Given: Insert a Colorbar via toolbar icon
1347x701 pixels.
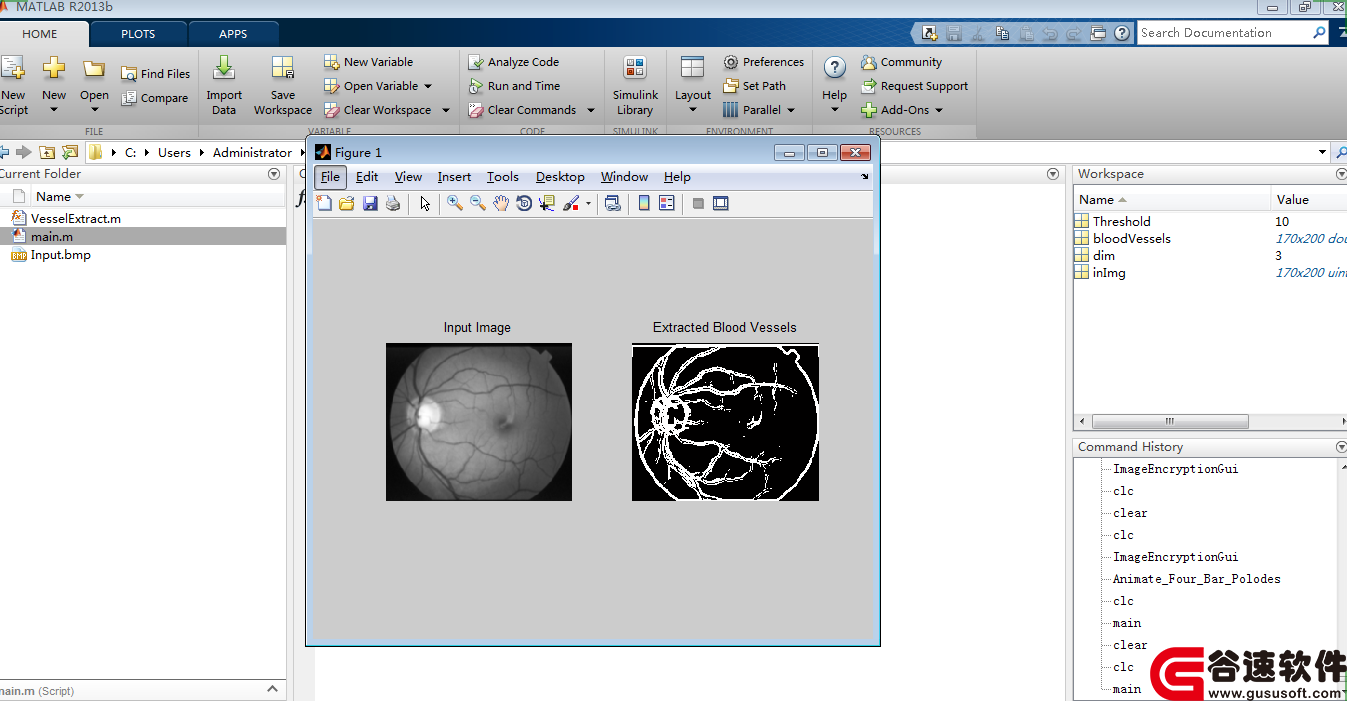Looking at the screenshot, I should coord(644,203).
